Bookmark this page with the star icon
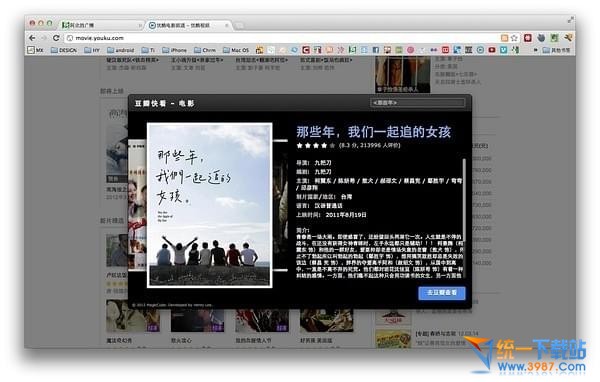600x382 pixels. tap(514, 38)
